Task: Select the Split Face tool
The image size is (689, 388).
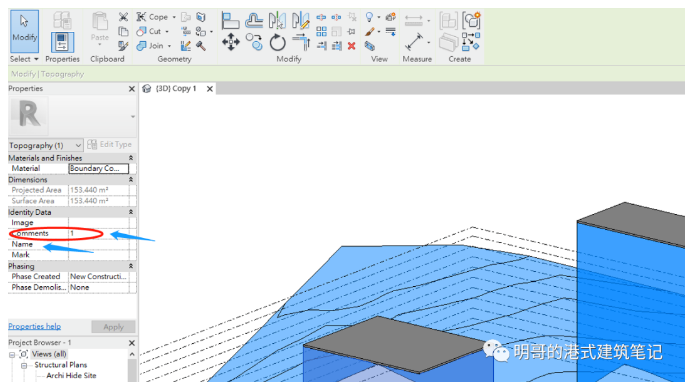Action: (x=201, y=17)
